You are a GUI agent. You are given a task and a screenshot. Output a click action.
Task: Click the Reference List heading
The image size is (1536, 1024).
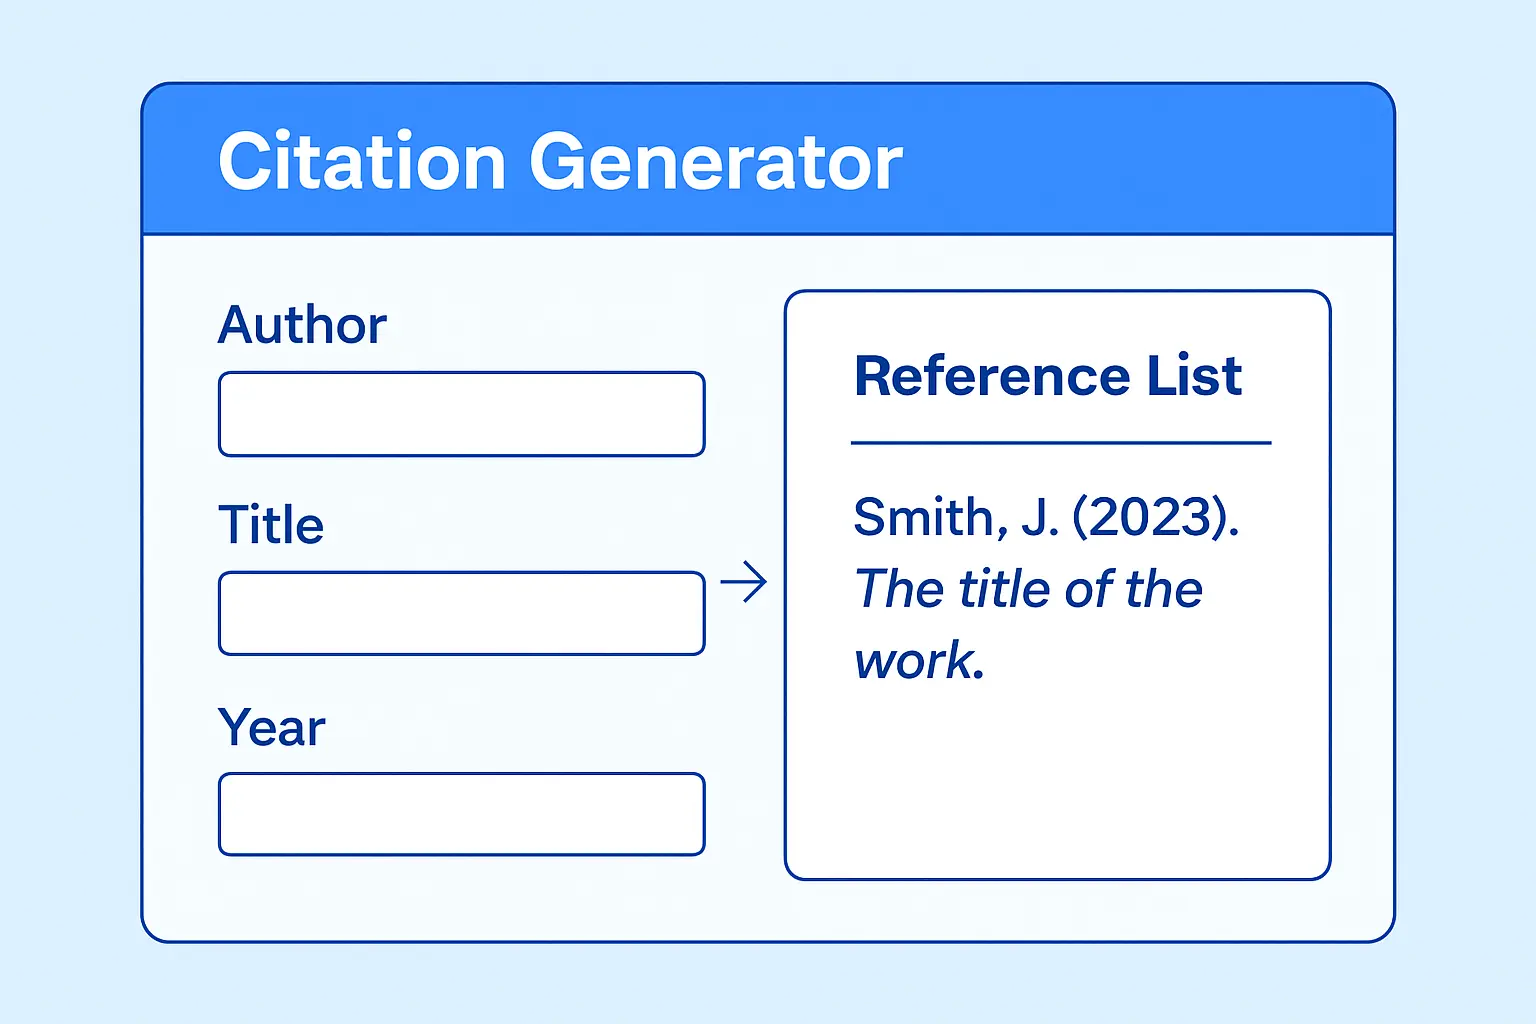pyautogui.click(x=1047, y=376)
